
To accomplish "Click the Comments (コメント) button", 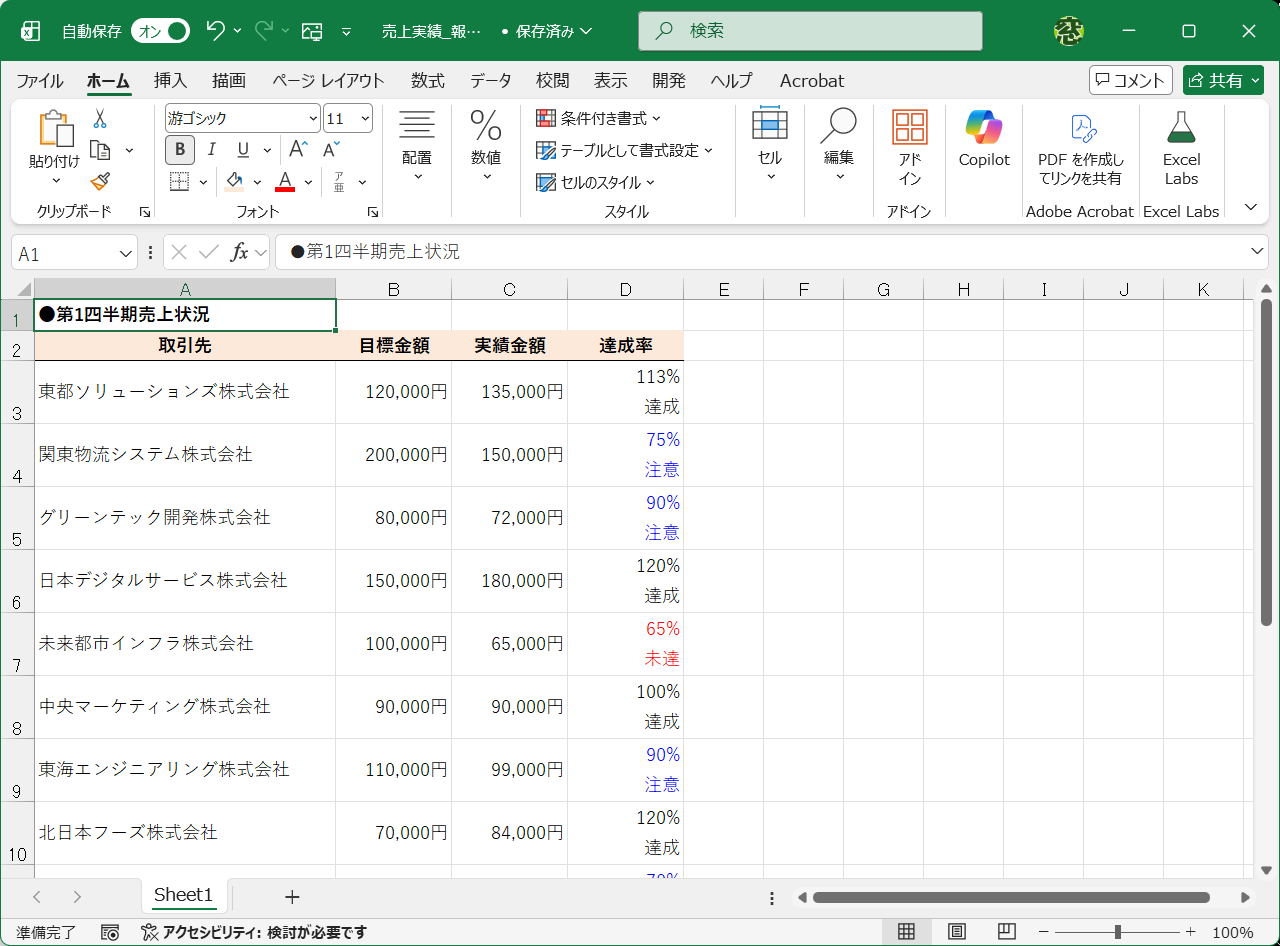I will coord(1131,80).
